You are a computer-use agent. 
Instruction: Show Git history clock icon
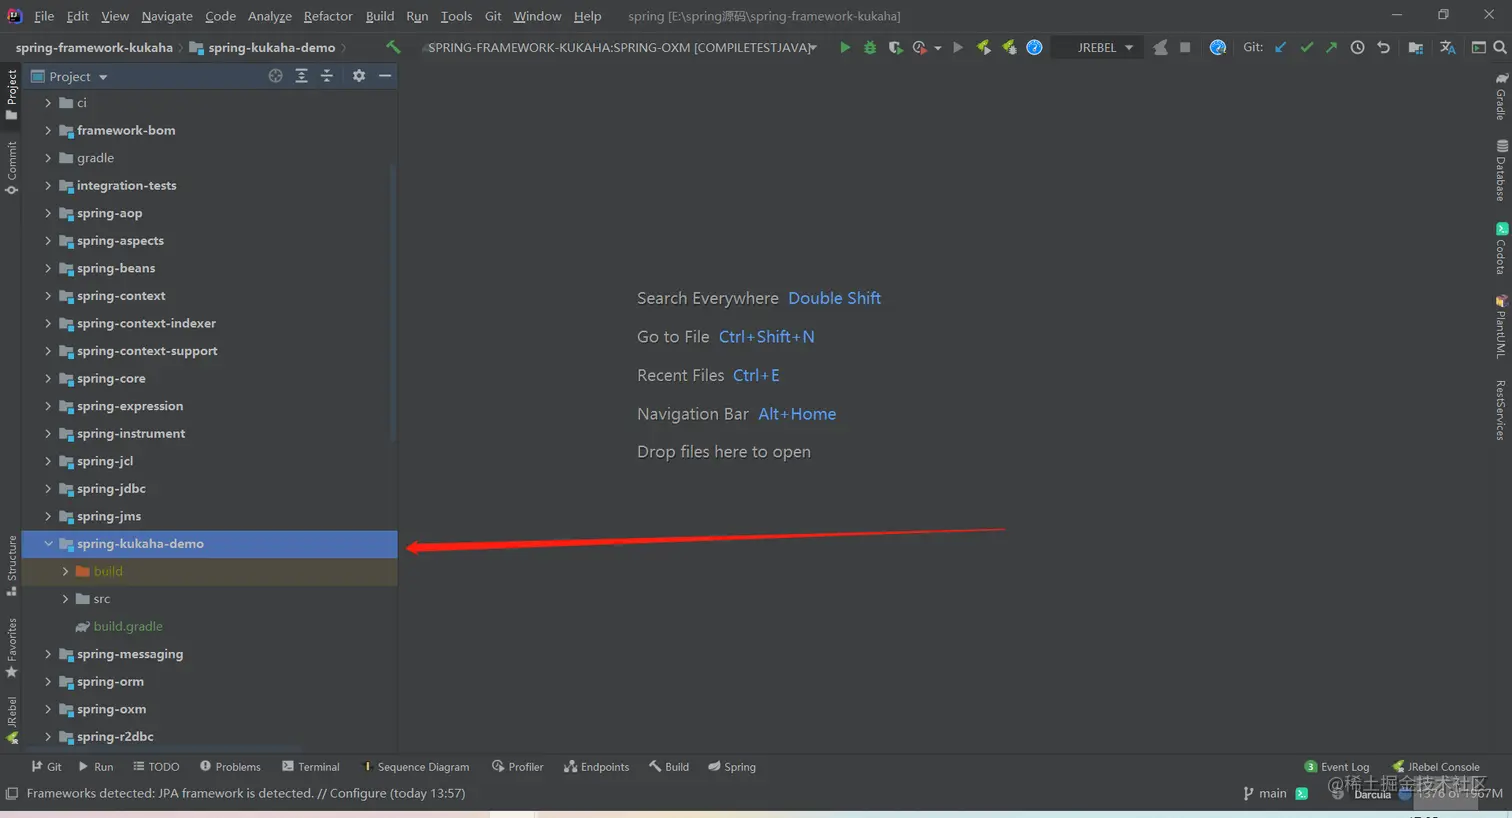point(1357,47)
